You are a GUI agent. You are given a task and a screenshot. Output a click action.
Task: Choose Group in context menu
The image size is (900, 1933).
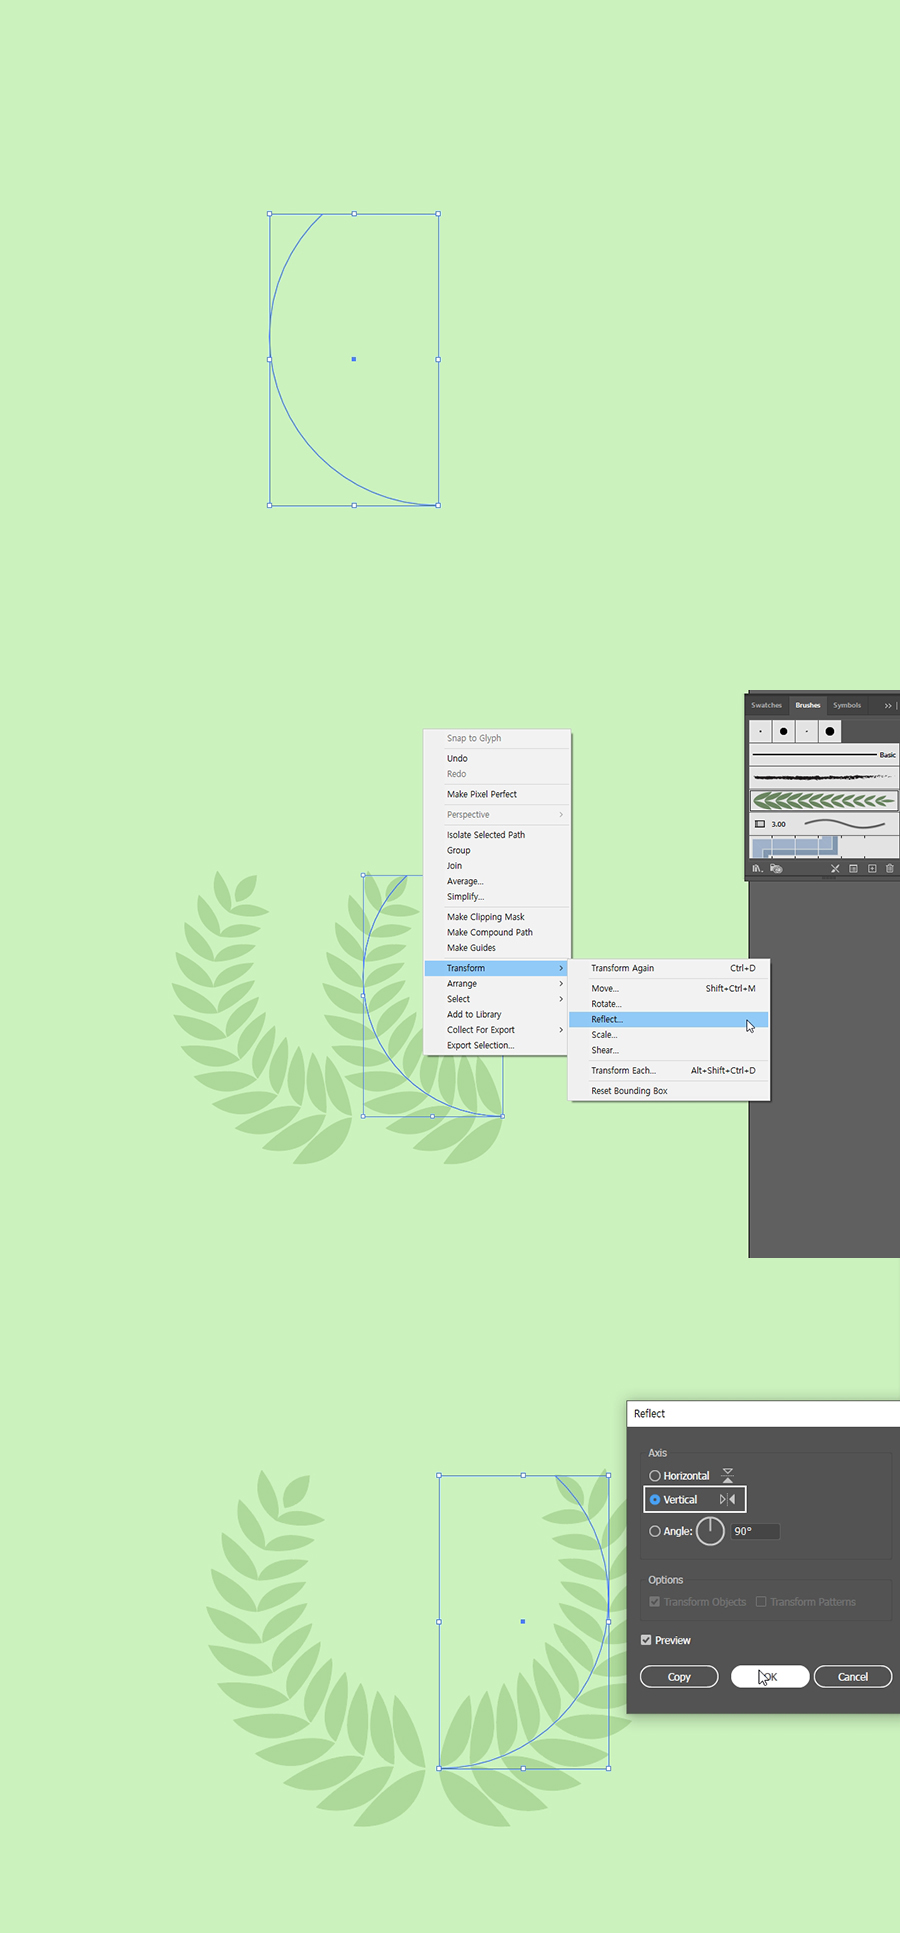tap(496, 850)
